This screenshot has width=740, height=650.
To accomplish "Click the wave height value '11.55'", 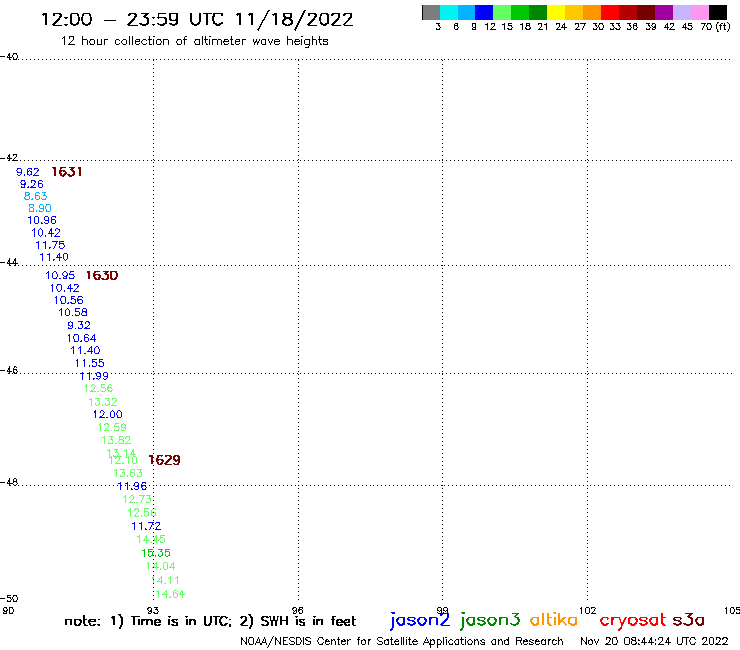I will coord(90,363).
